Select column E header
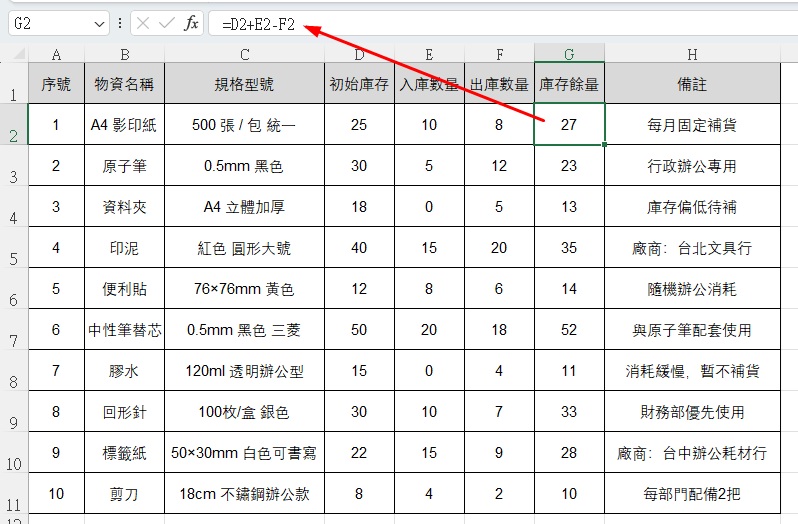 pyautogui.click(x=429, y=54)
